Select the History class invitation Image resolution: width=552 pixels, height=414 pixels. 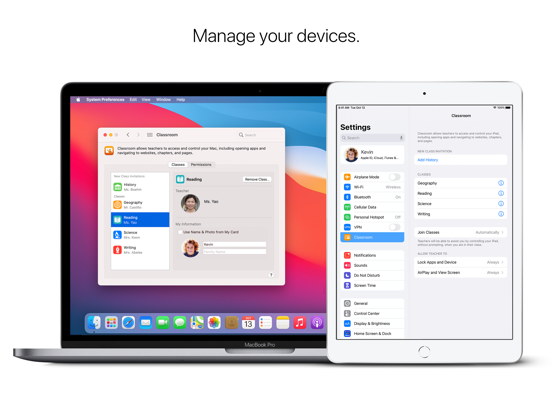coord(140,187)
